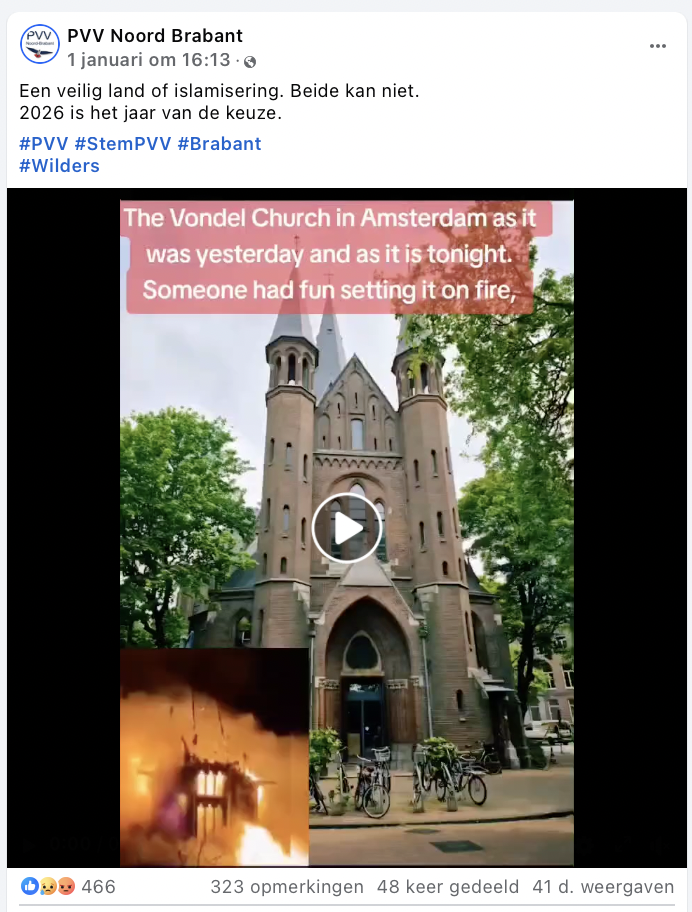
Task: Open the #Brabant hashtag
Action: click(219, 144)
